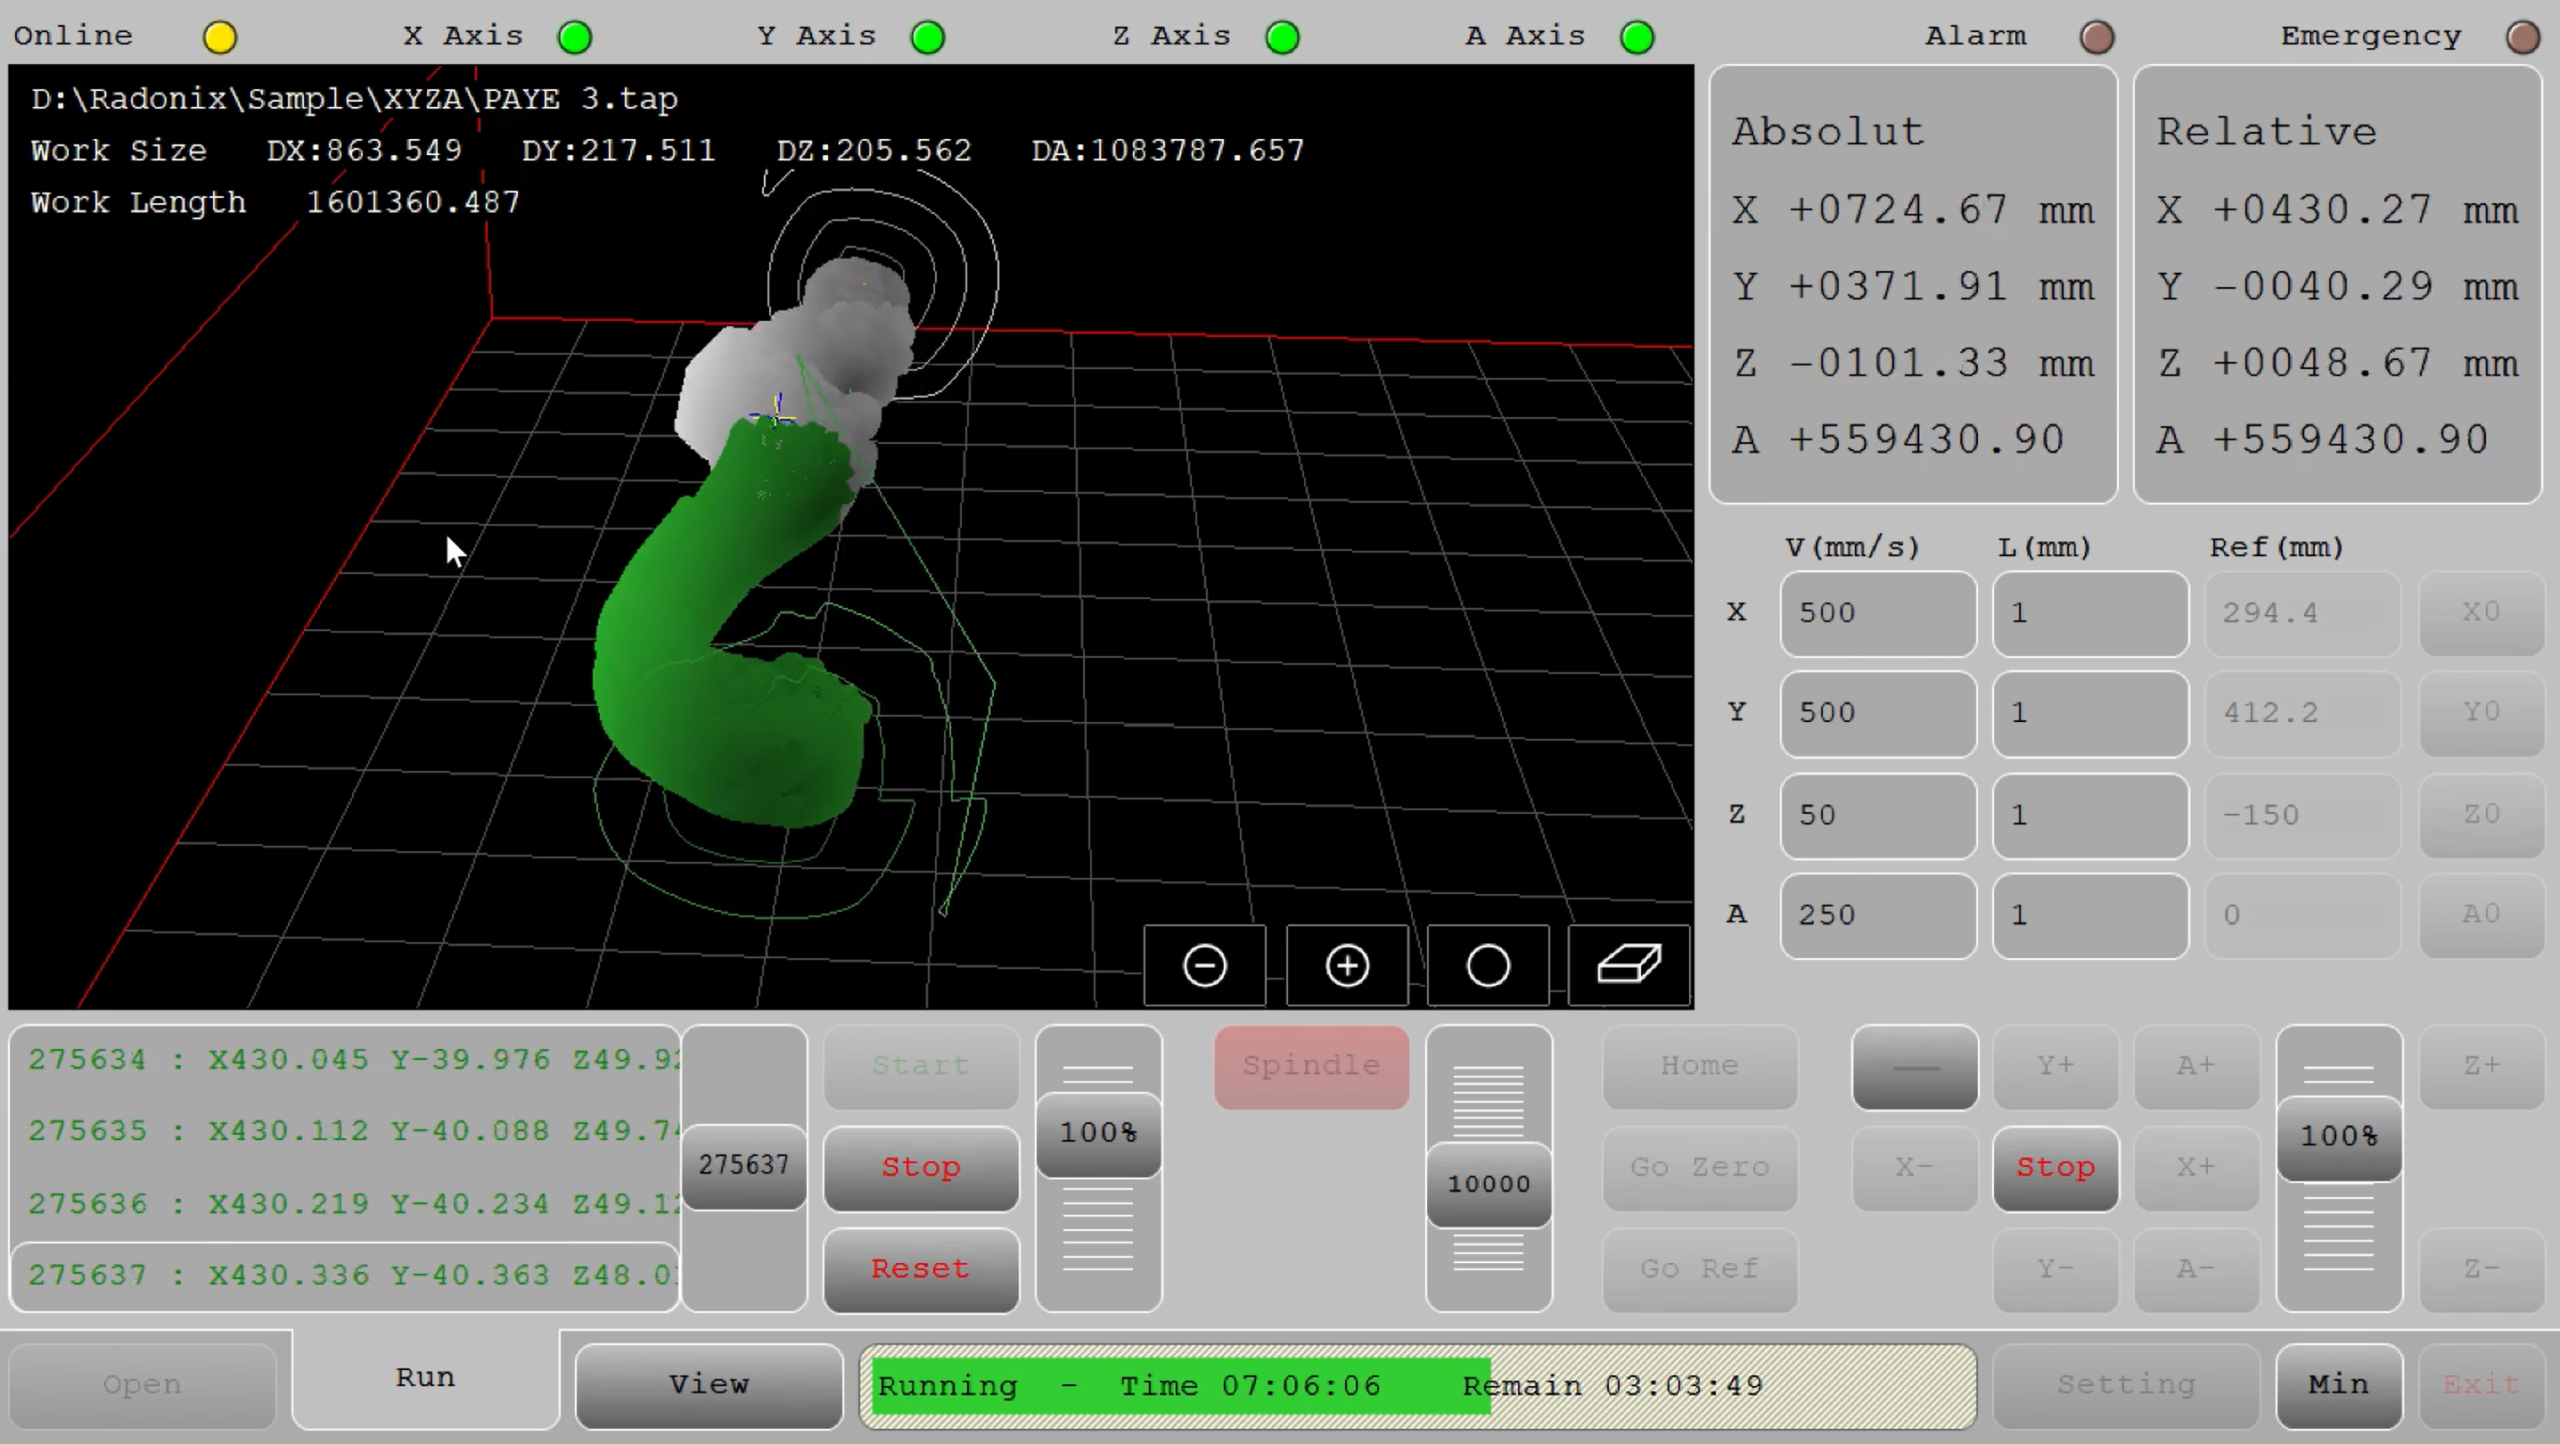Click the X Ref field 294.4
This screenshot has width=2560, height=1444.
tap(2303, 613)
